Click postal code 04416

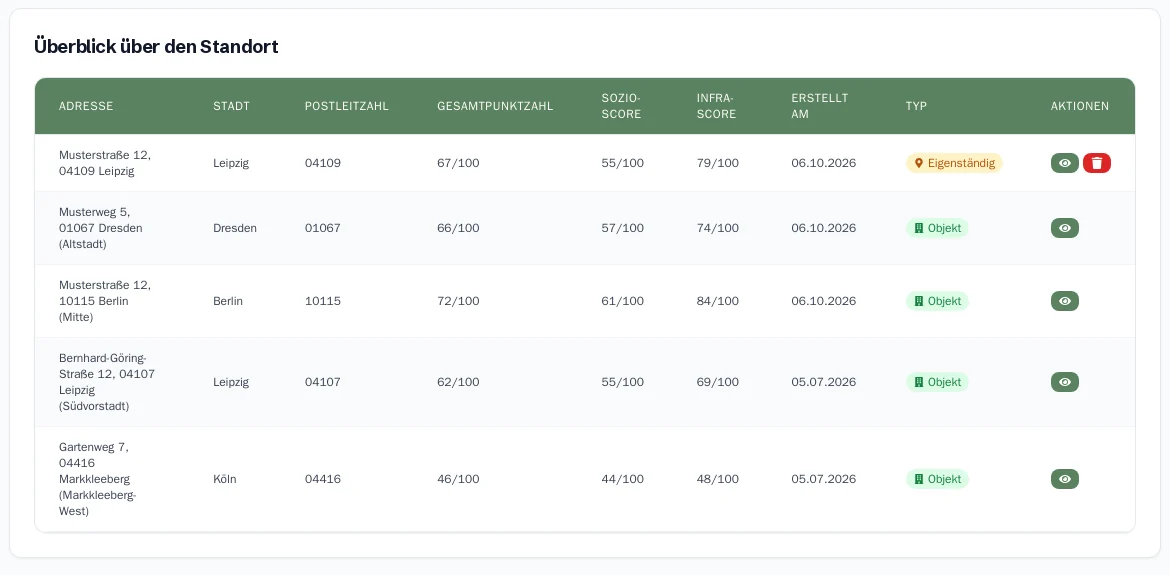(323, 479)
